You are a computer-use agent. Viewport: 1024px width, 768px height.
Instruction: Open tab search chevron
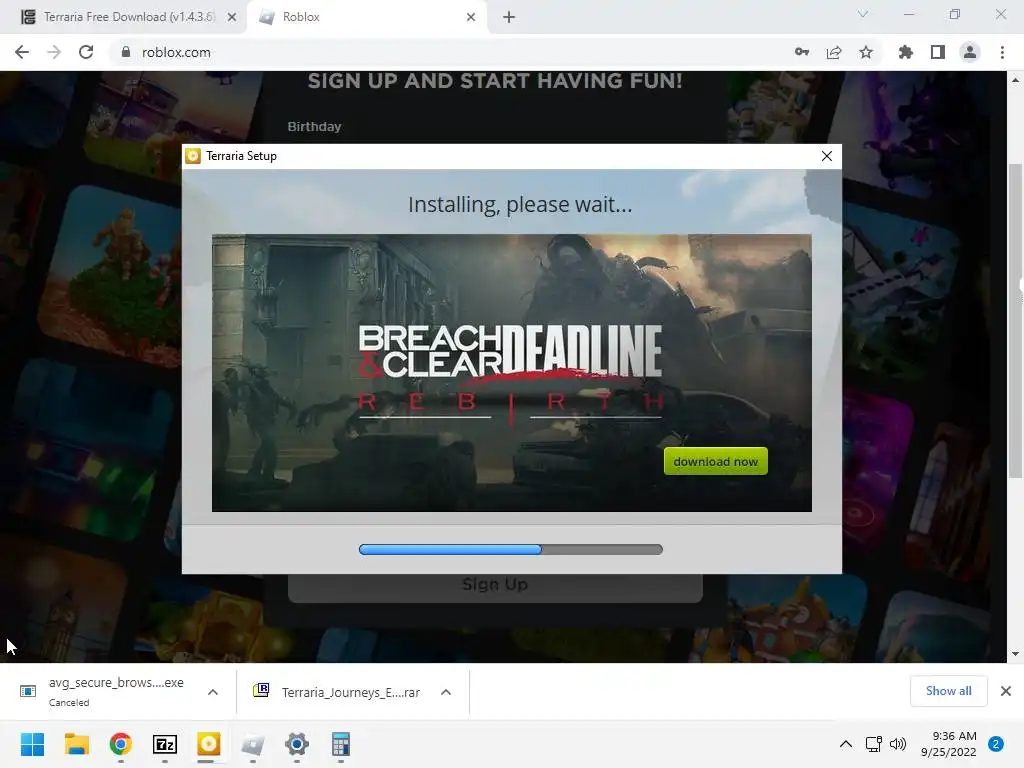(x=863, y=14)
